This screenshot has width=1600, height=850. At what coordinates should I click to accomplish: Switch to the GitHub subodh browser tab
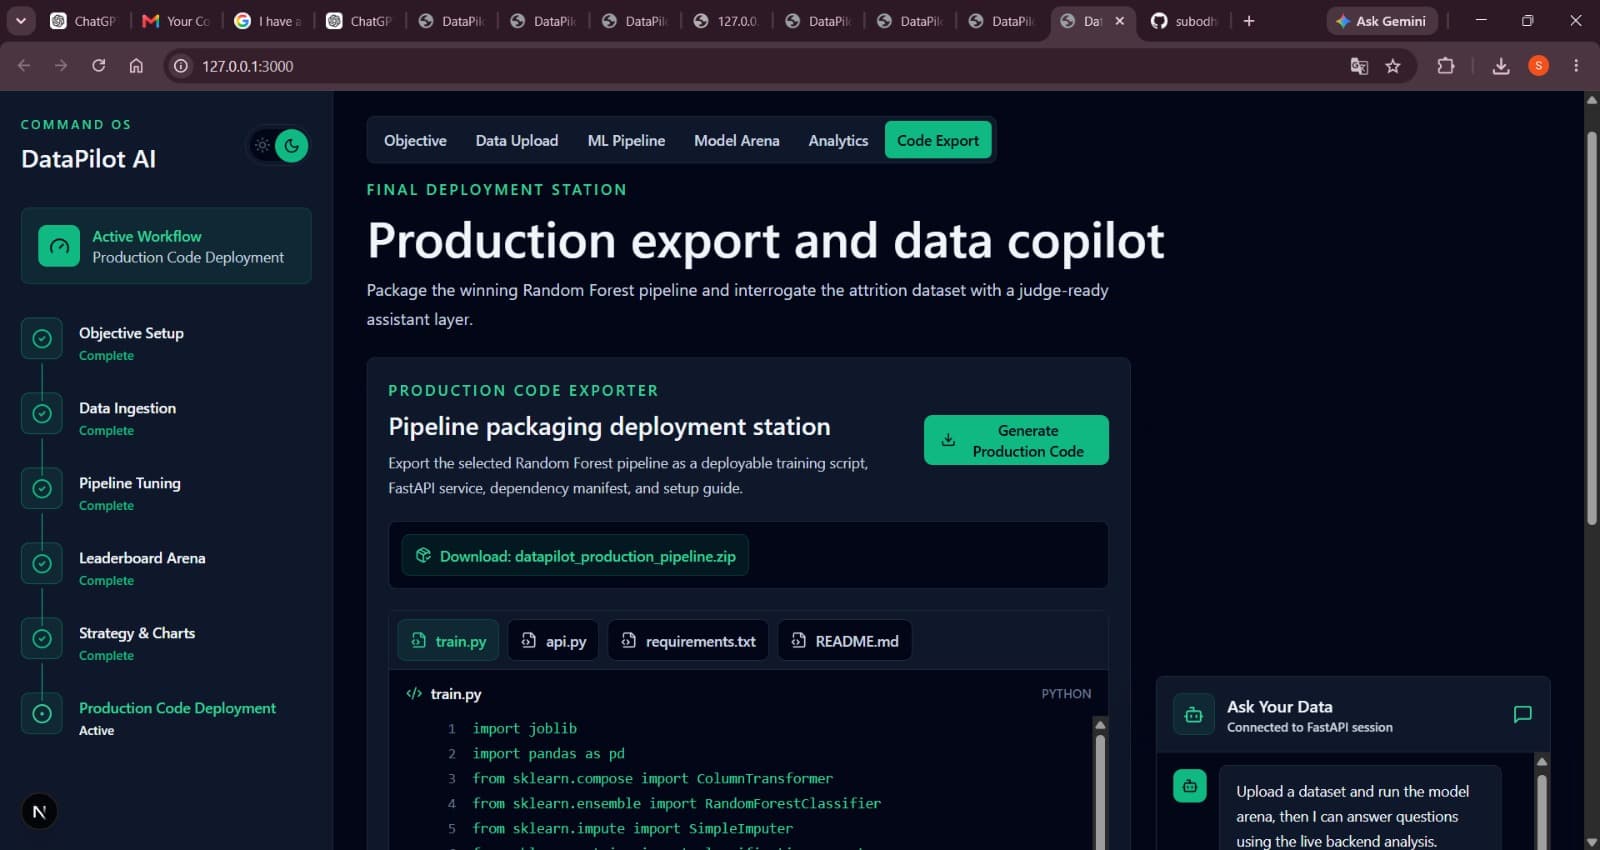click(1185, 21)
